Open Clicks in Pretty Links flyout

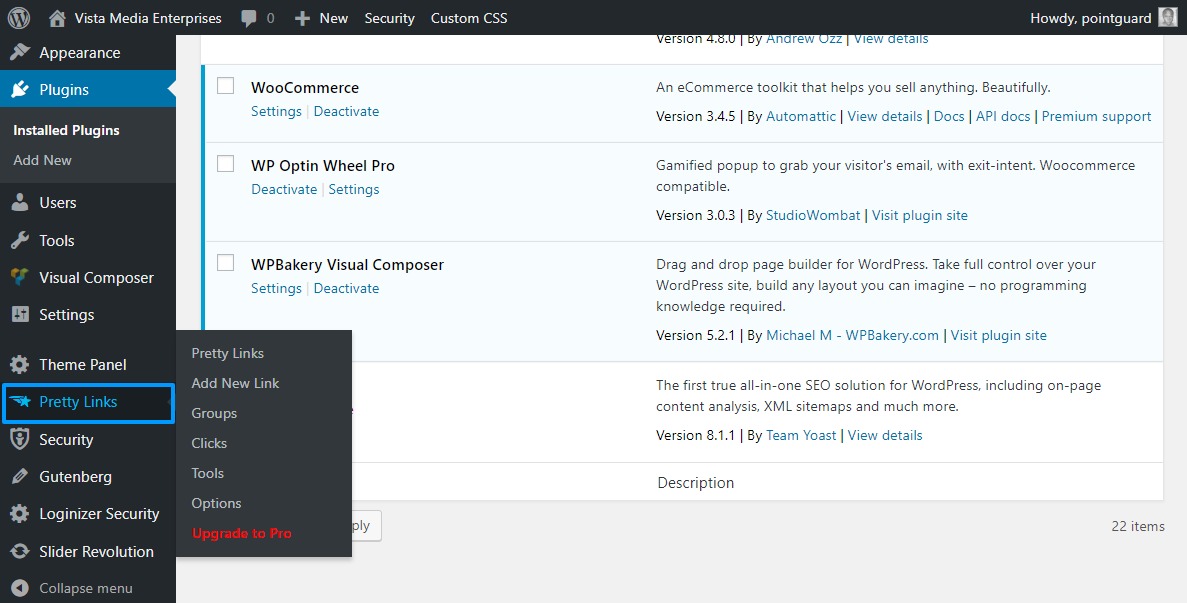click(x=209, y=443)
